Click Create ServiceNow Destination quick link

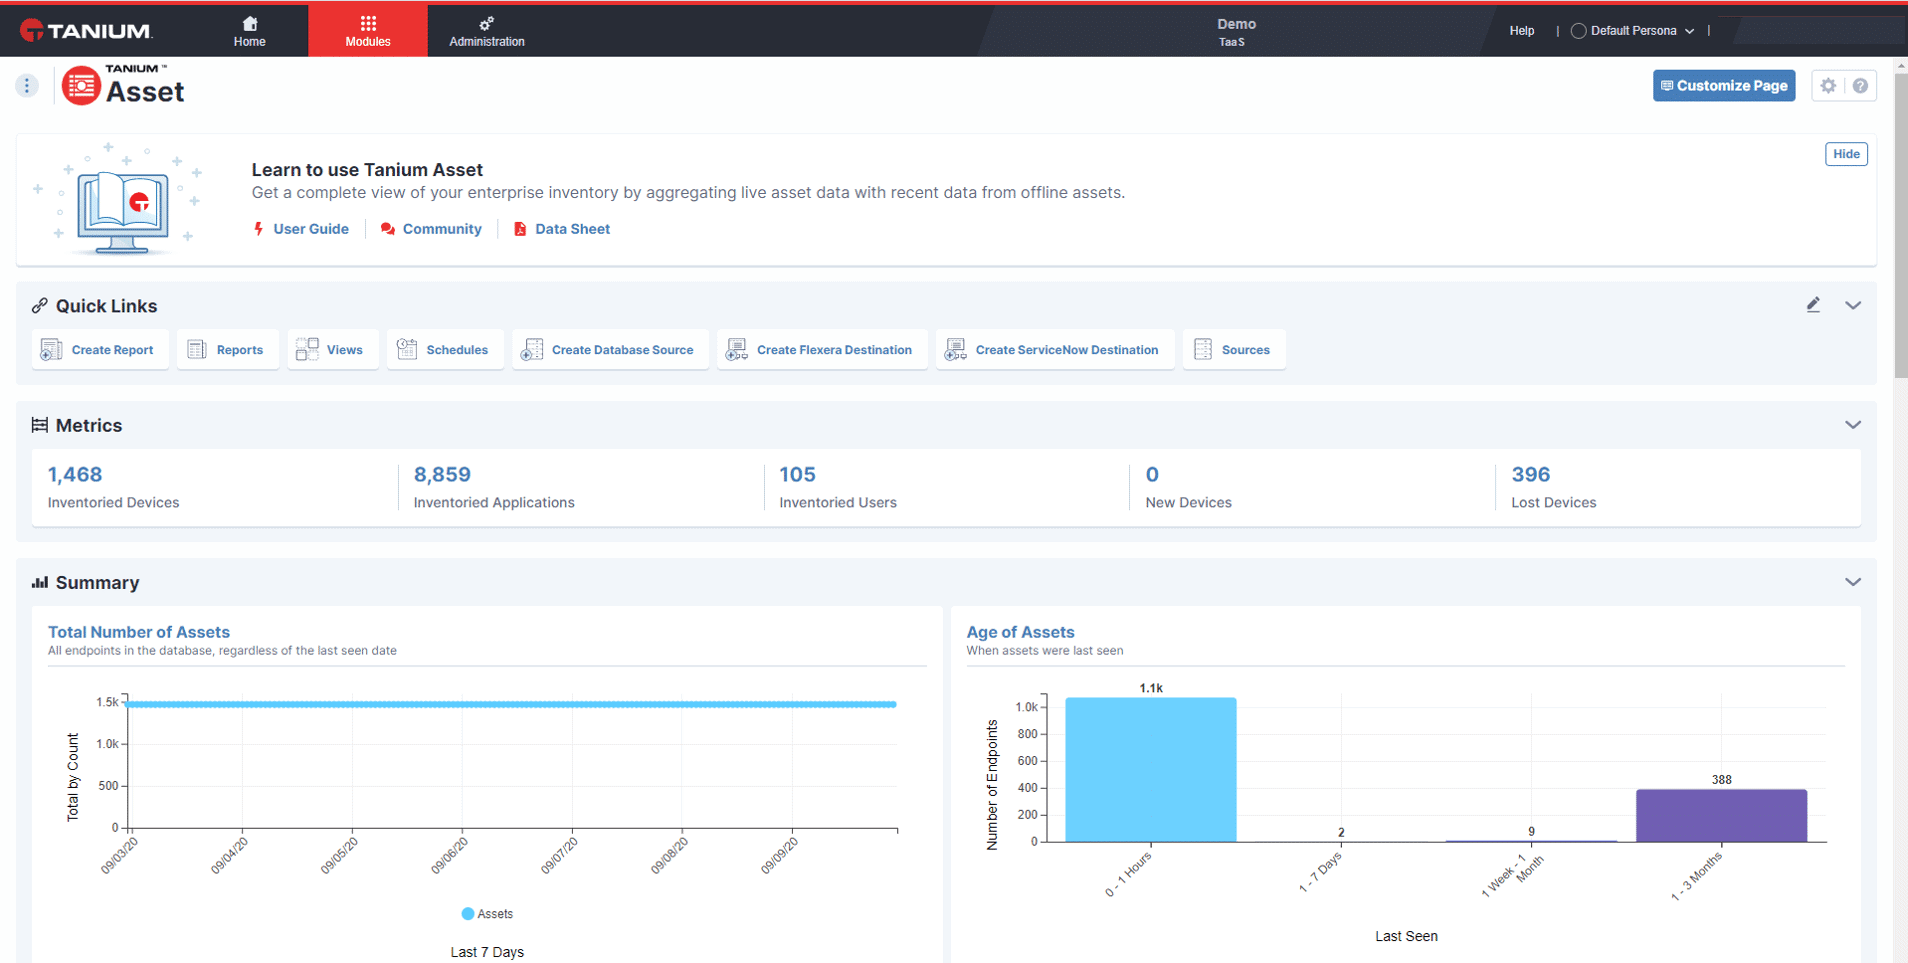click(1055, 350)
